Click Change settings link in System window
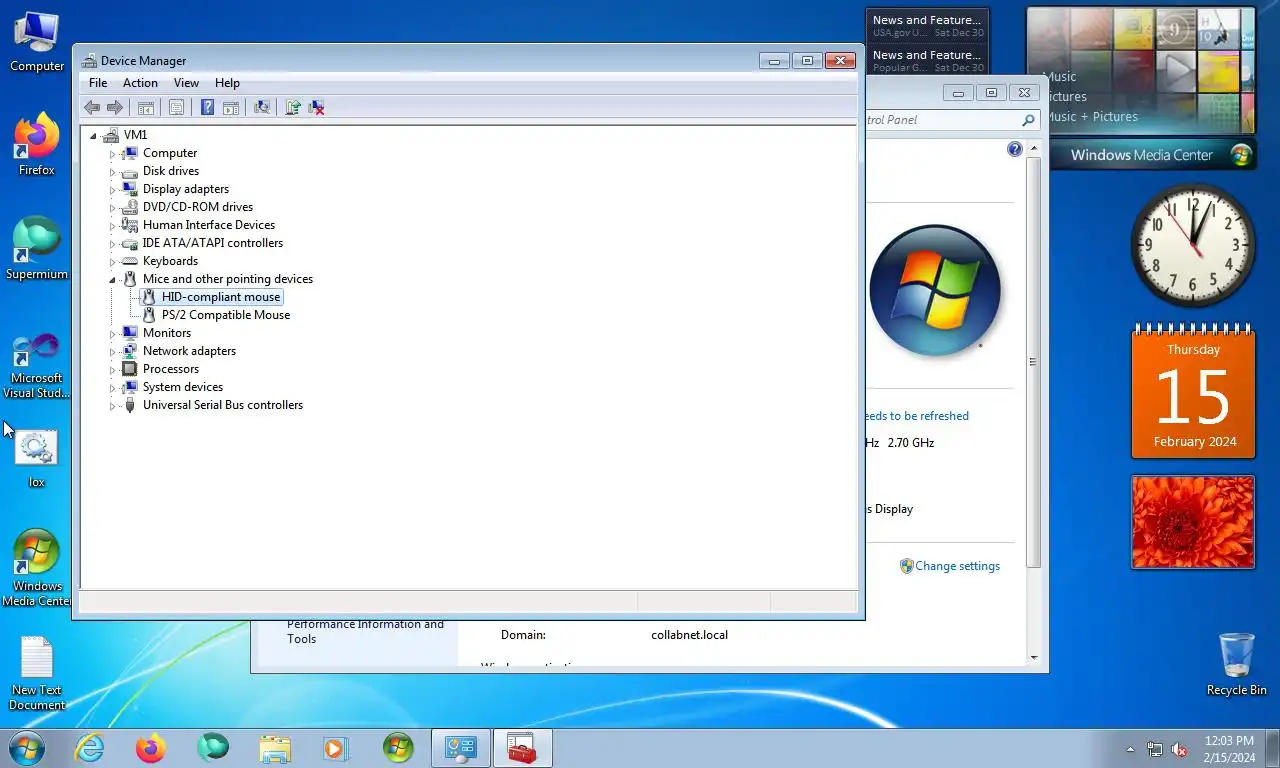 [x=957, y=566]
